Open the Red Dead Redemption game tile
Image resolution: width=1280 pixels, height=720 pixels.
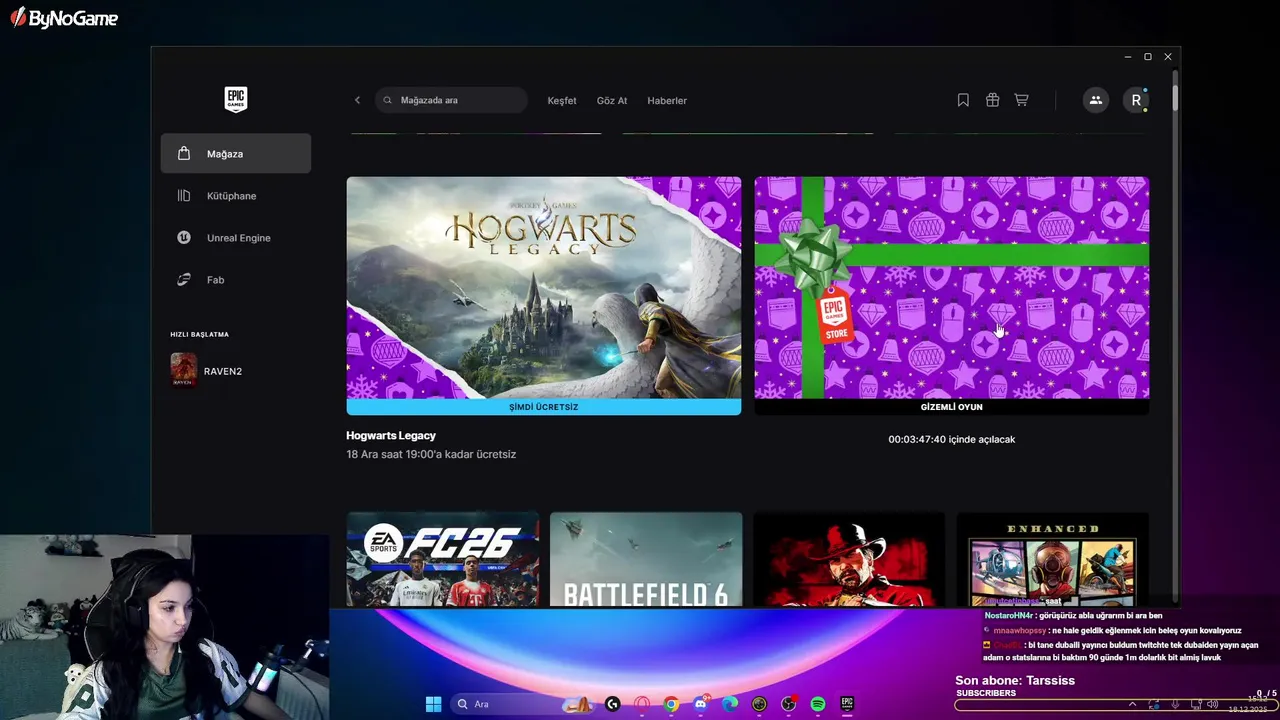(x=849, y=559)
